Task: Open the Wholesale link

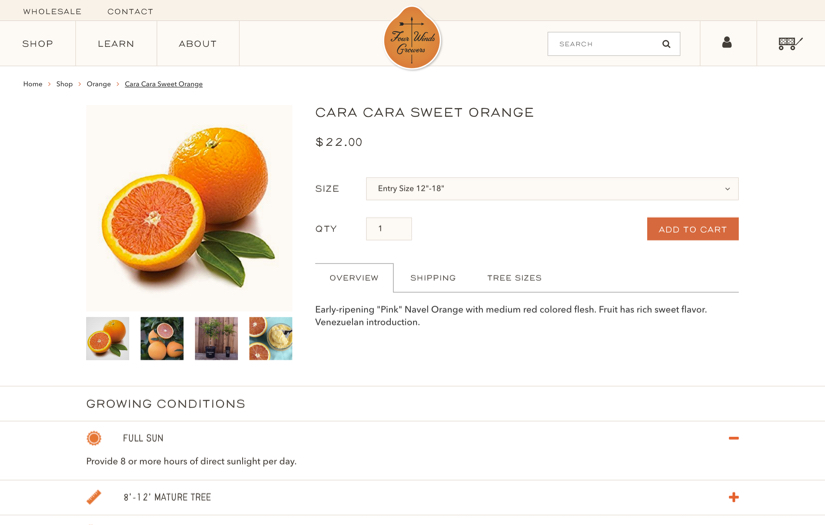Action: point(52,12)
